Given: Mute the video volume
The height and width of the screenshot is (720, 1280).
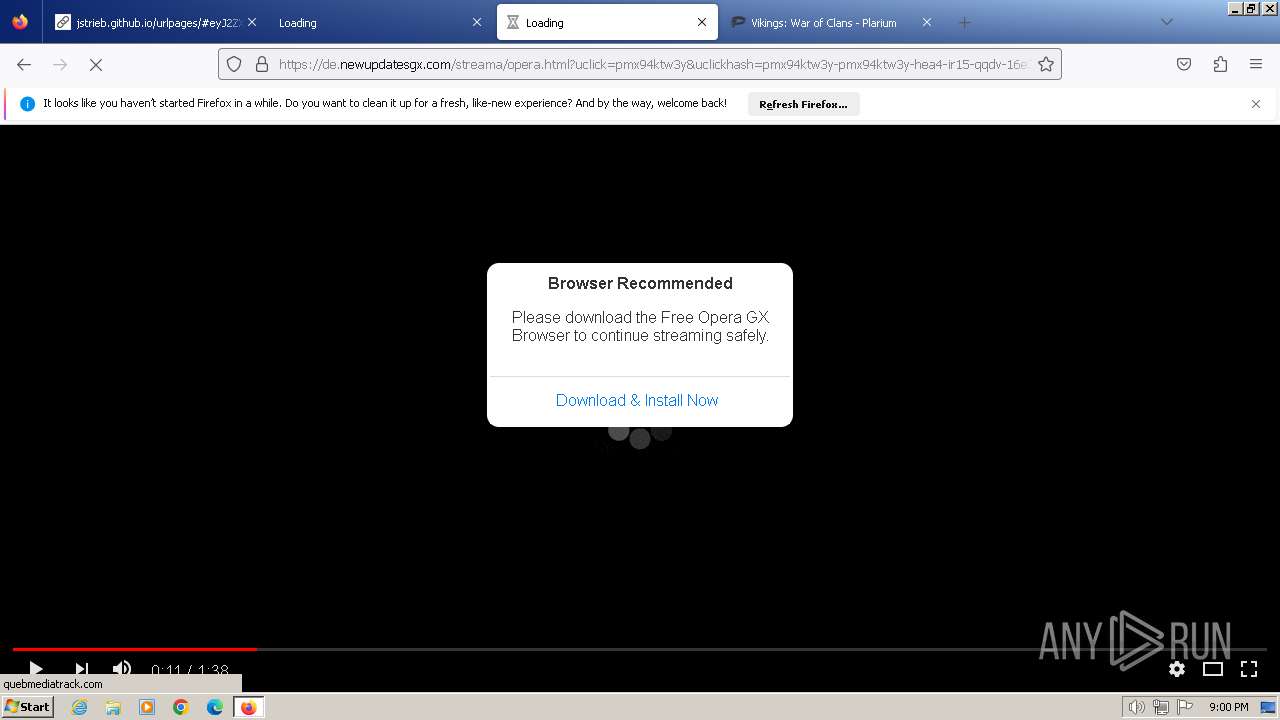Looking at the screenshot, I should (x=122, y=669).
